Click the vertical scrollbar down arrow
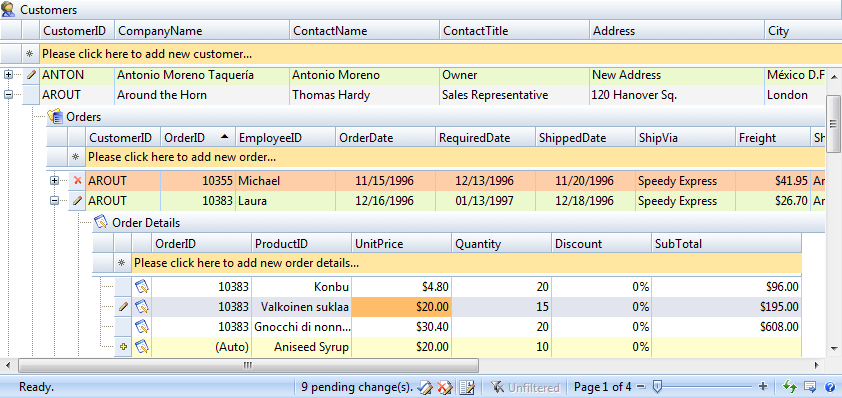Screen dimensions: 842x398 pos(833,348)
